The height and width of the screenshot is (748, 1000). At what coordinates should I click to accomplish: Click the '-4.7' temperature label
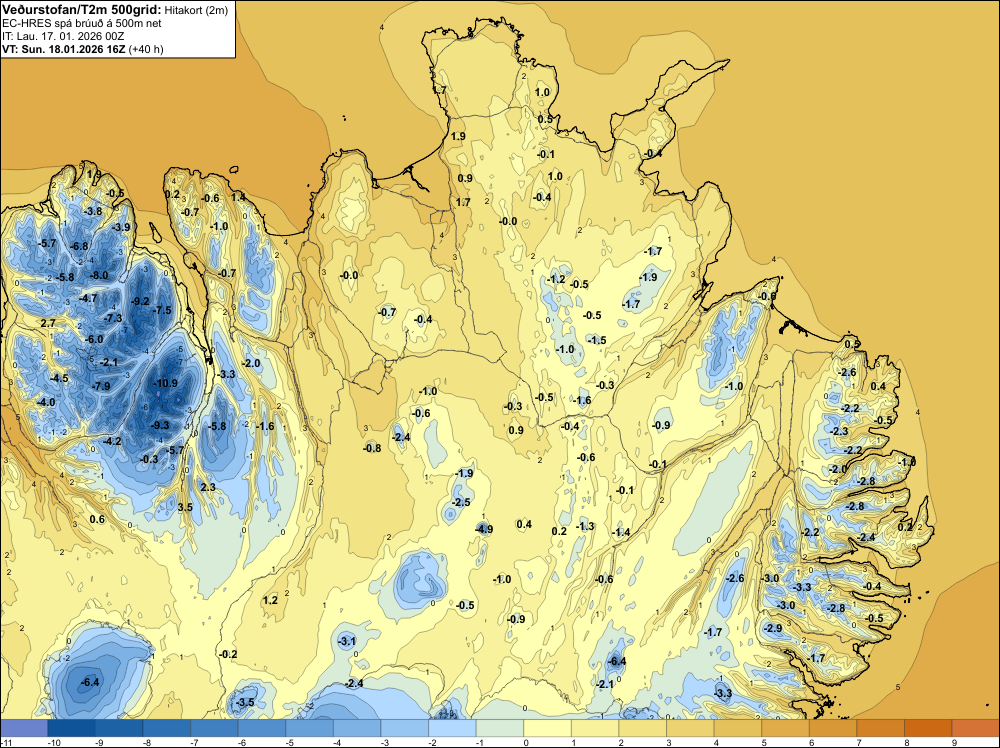pos(87,298)
